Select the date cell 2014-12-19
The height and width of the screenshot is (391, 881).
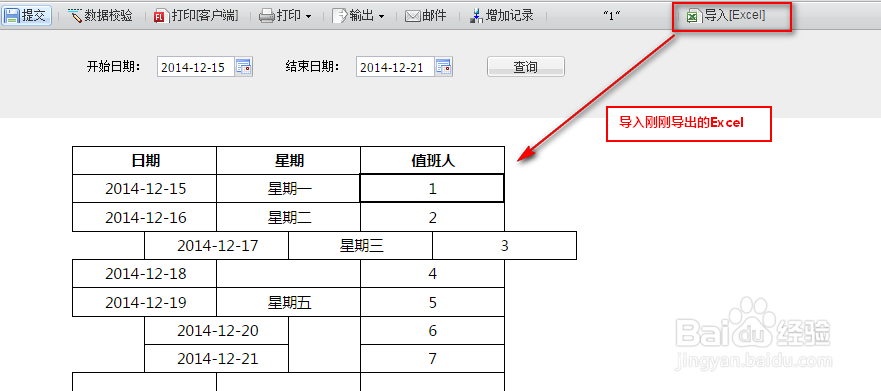pyautogui.click(x=144, y=302)
